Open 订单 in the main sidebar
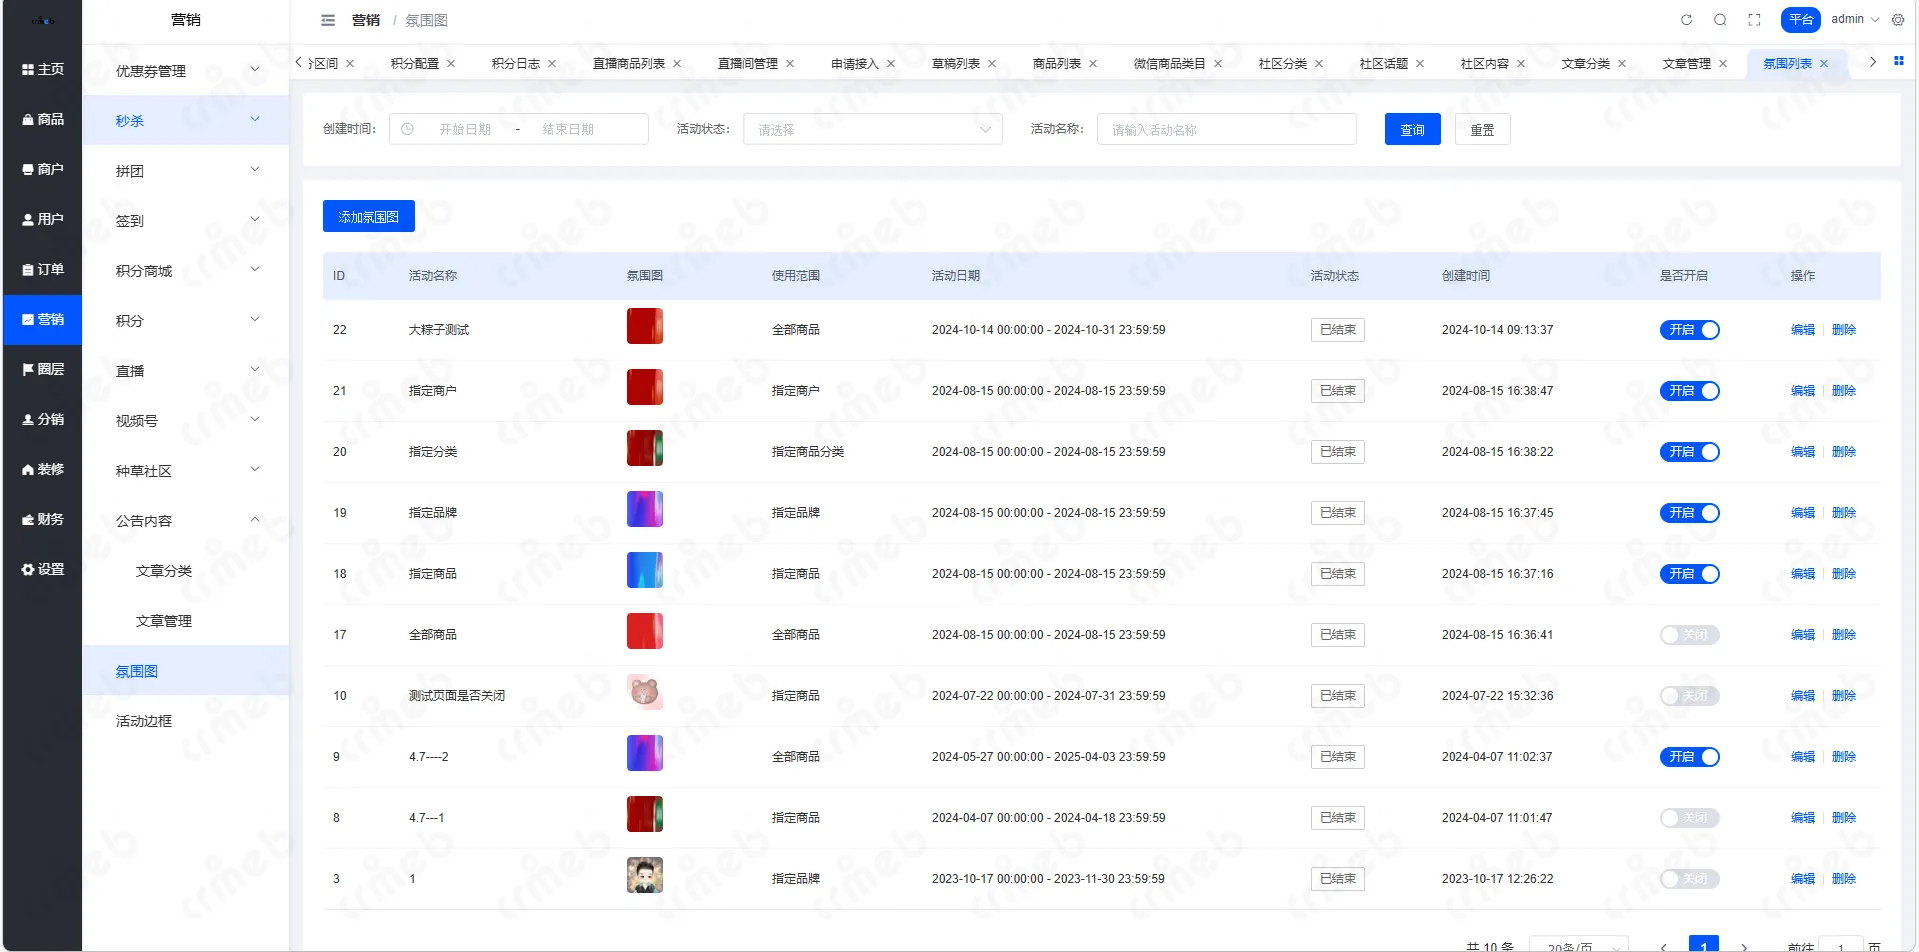The image size is (1919, 952). pos(43,269)
